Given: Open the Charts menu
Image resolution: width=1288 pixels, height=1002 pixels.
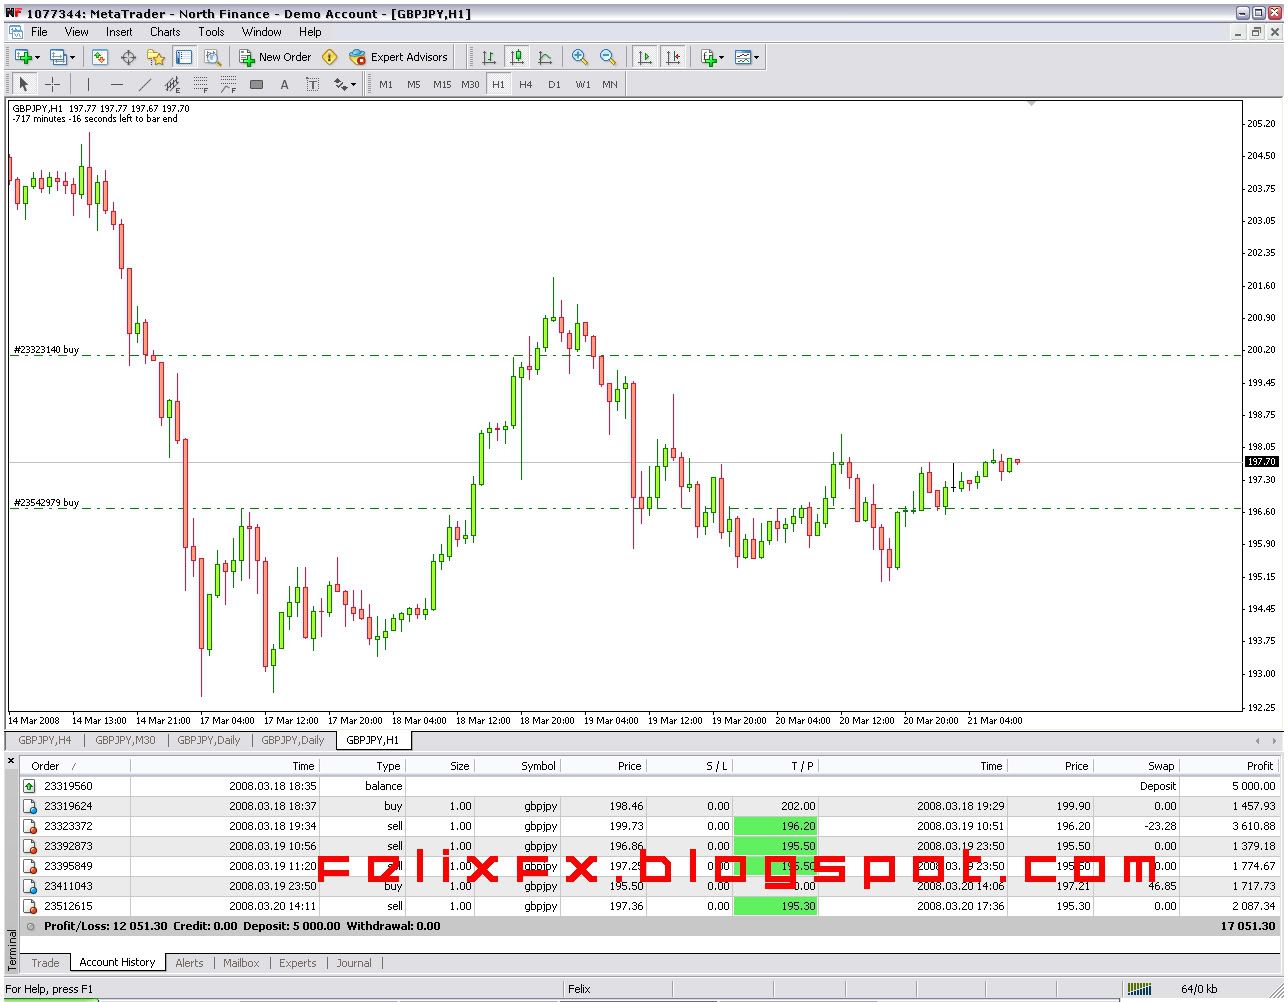Looking at the screenshot, I should pyautogui.click(x=165, y=32).
